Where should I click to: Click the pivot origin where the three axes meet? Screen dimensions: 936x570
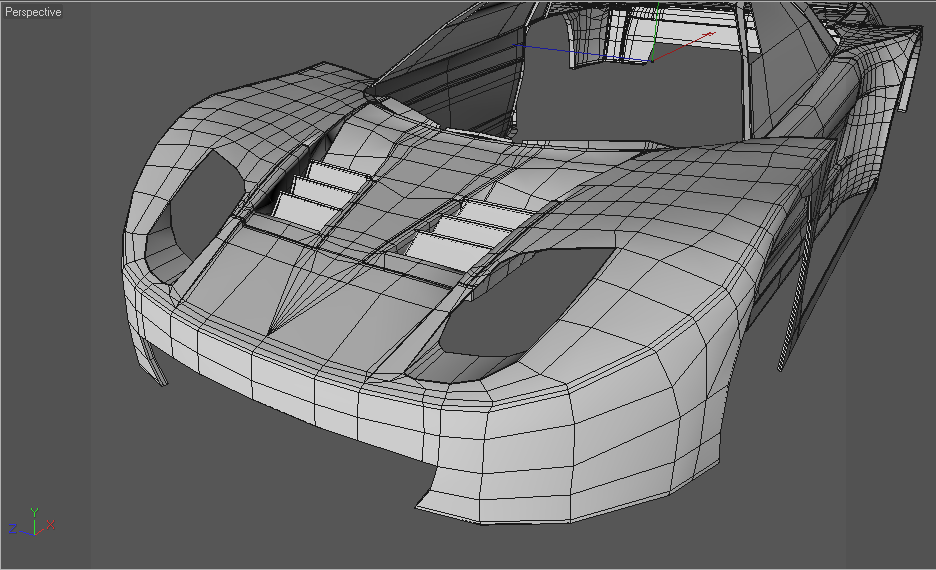(652, 60)
